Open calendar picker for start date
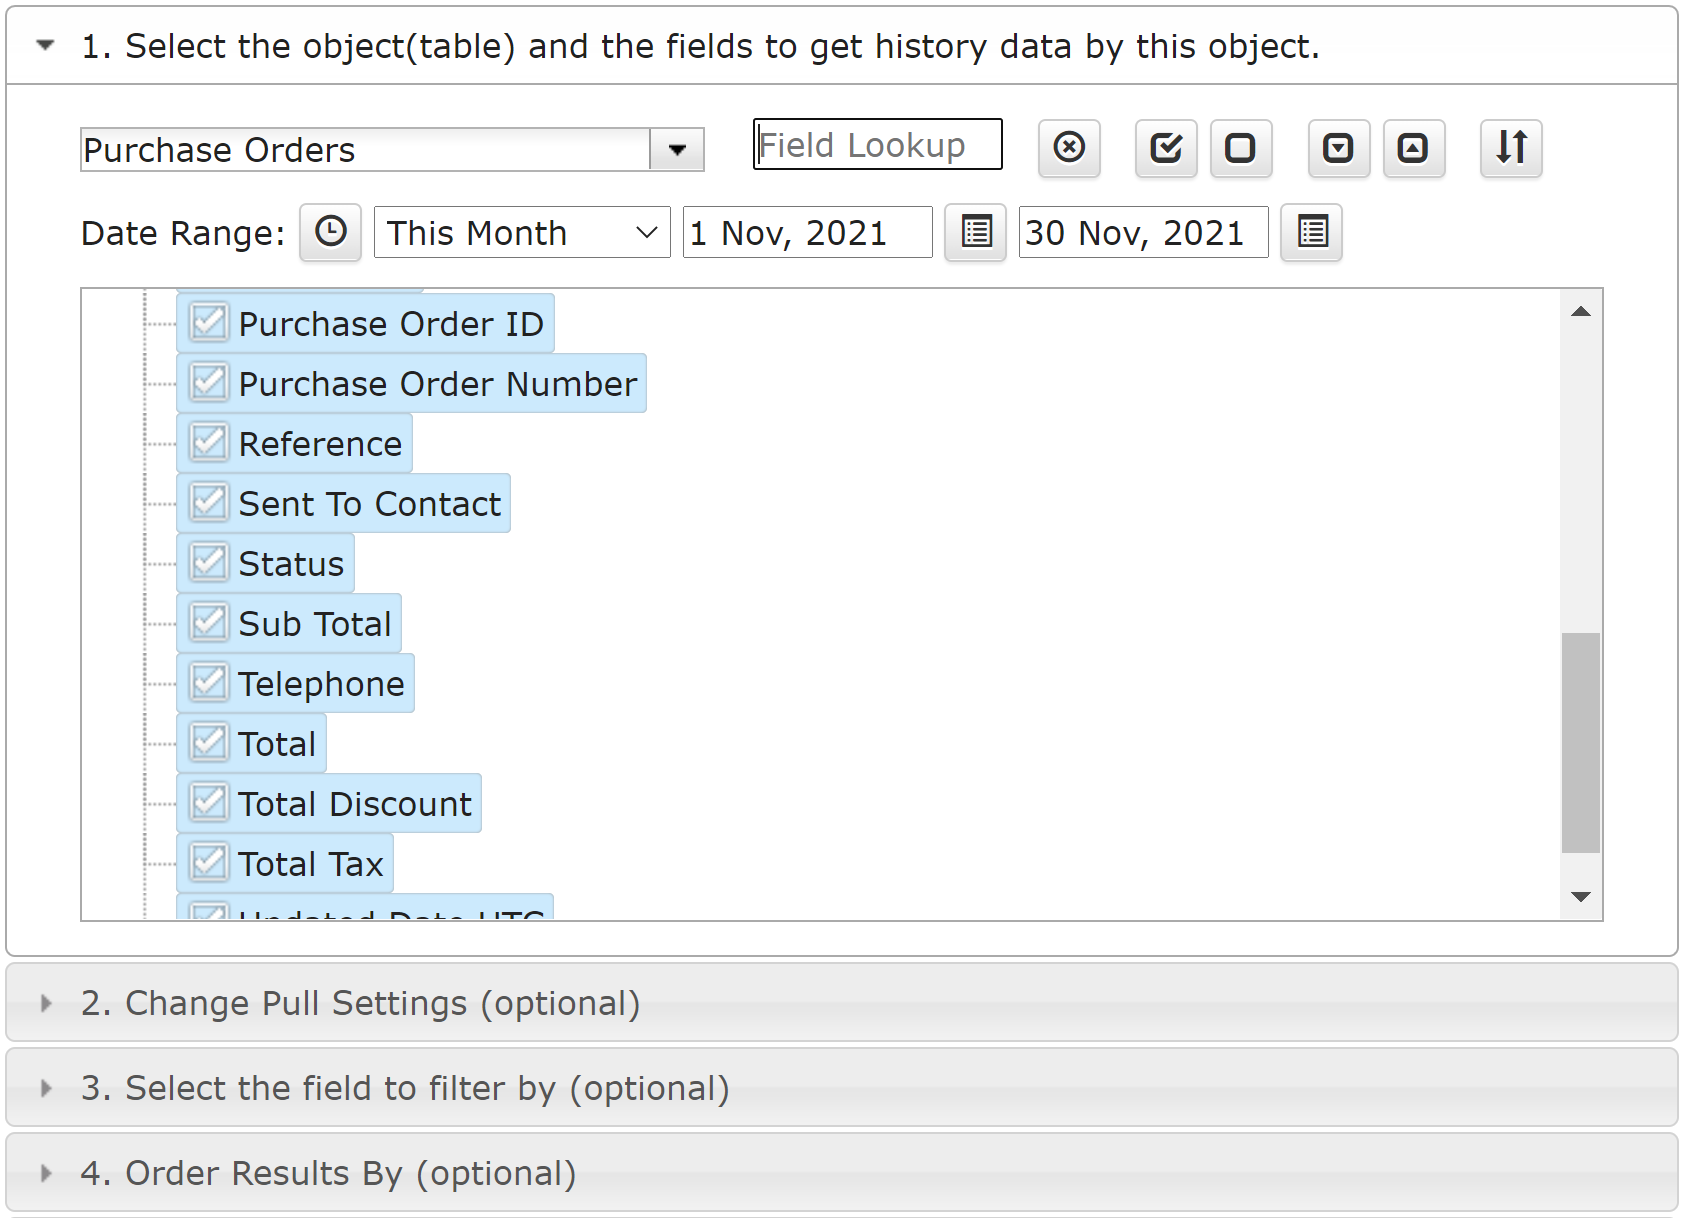The image size is (1684, 1218). point(975,233)
